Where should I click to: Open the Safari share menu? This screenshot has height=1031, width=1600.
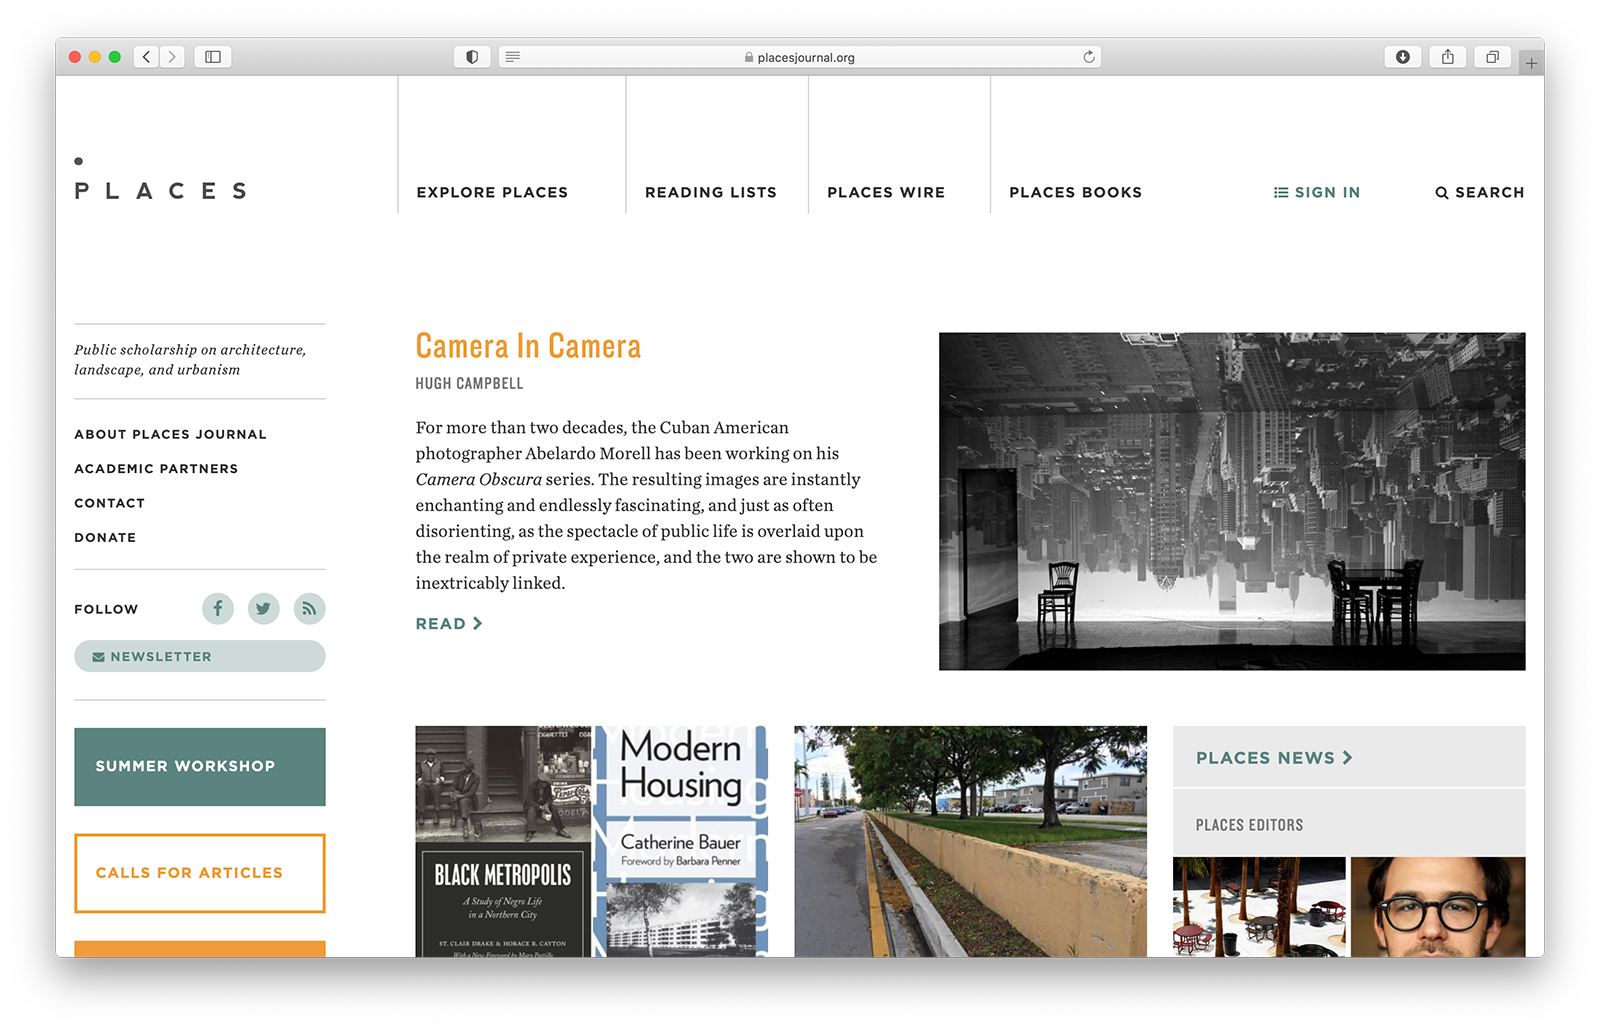pos(1448,57)
